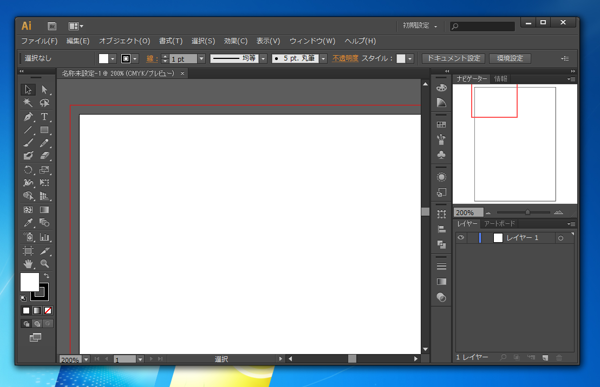Screen dimensions: 600x387
Task: Select the Blob Brush tool
Action: point(28,156)
